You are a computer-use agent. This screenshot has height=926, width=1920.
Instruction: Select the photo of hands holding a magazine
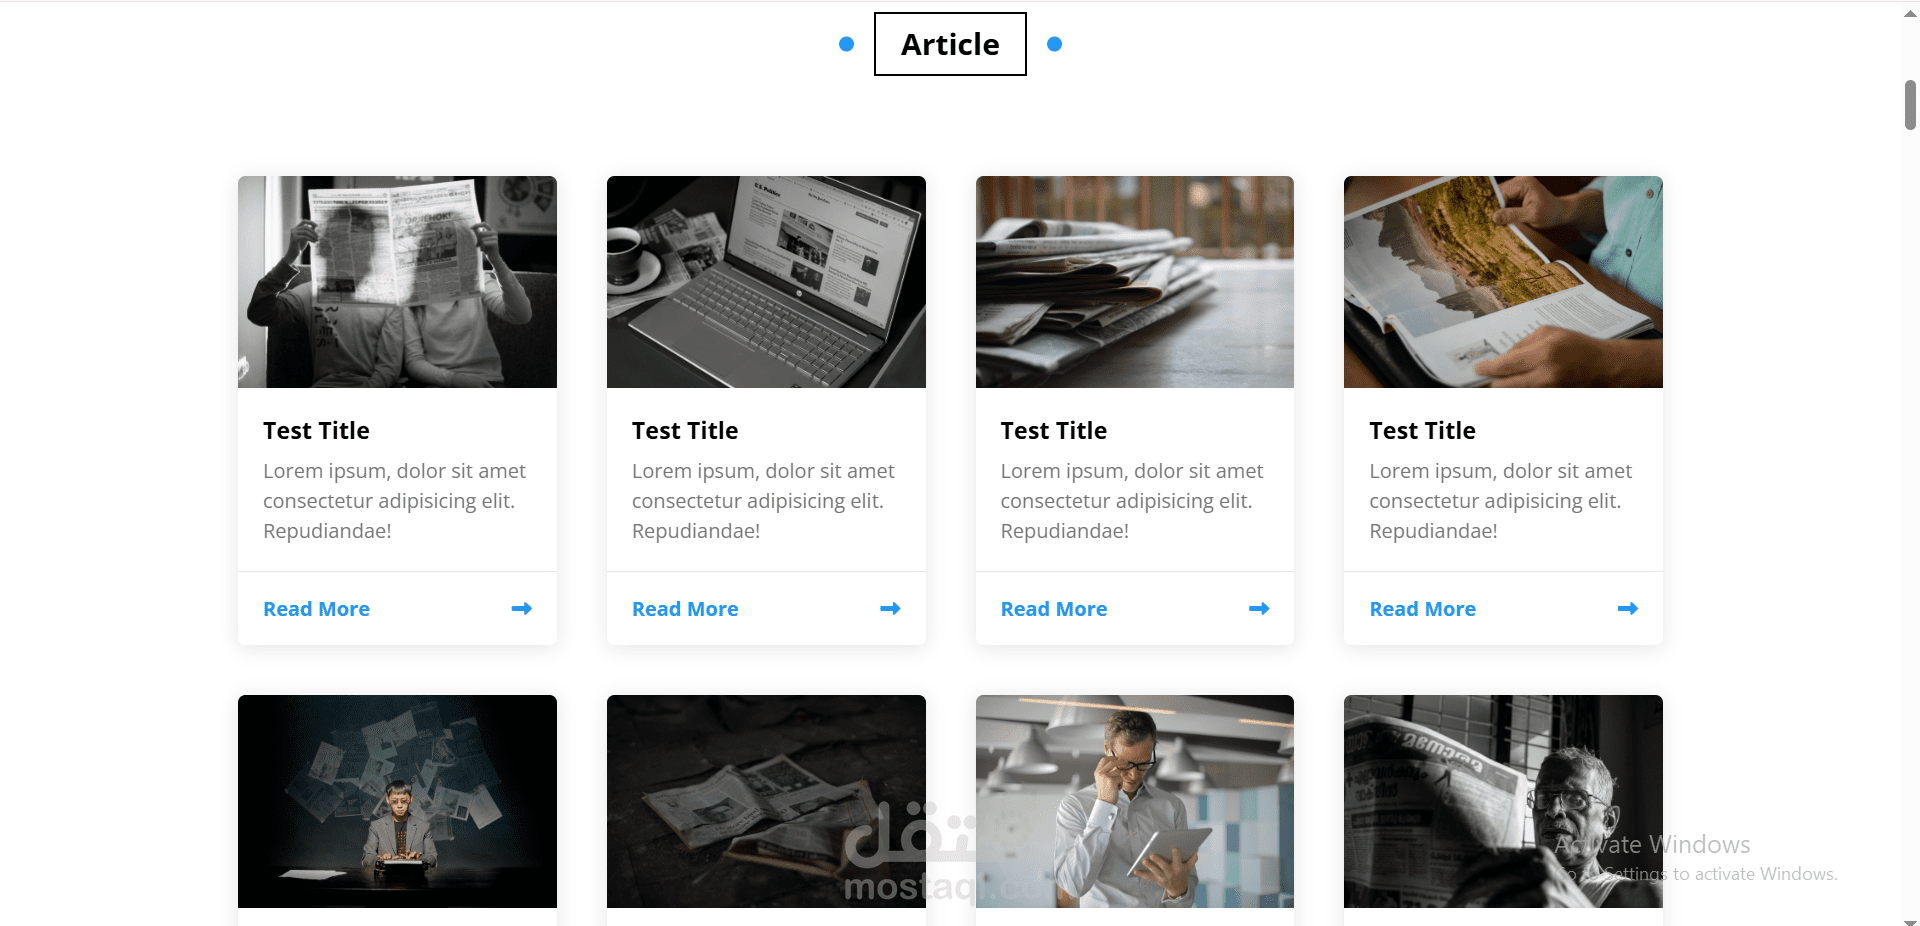pyautogui.click(x=1503, y=282)
